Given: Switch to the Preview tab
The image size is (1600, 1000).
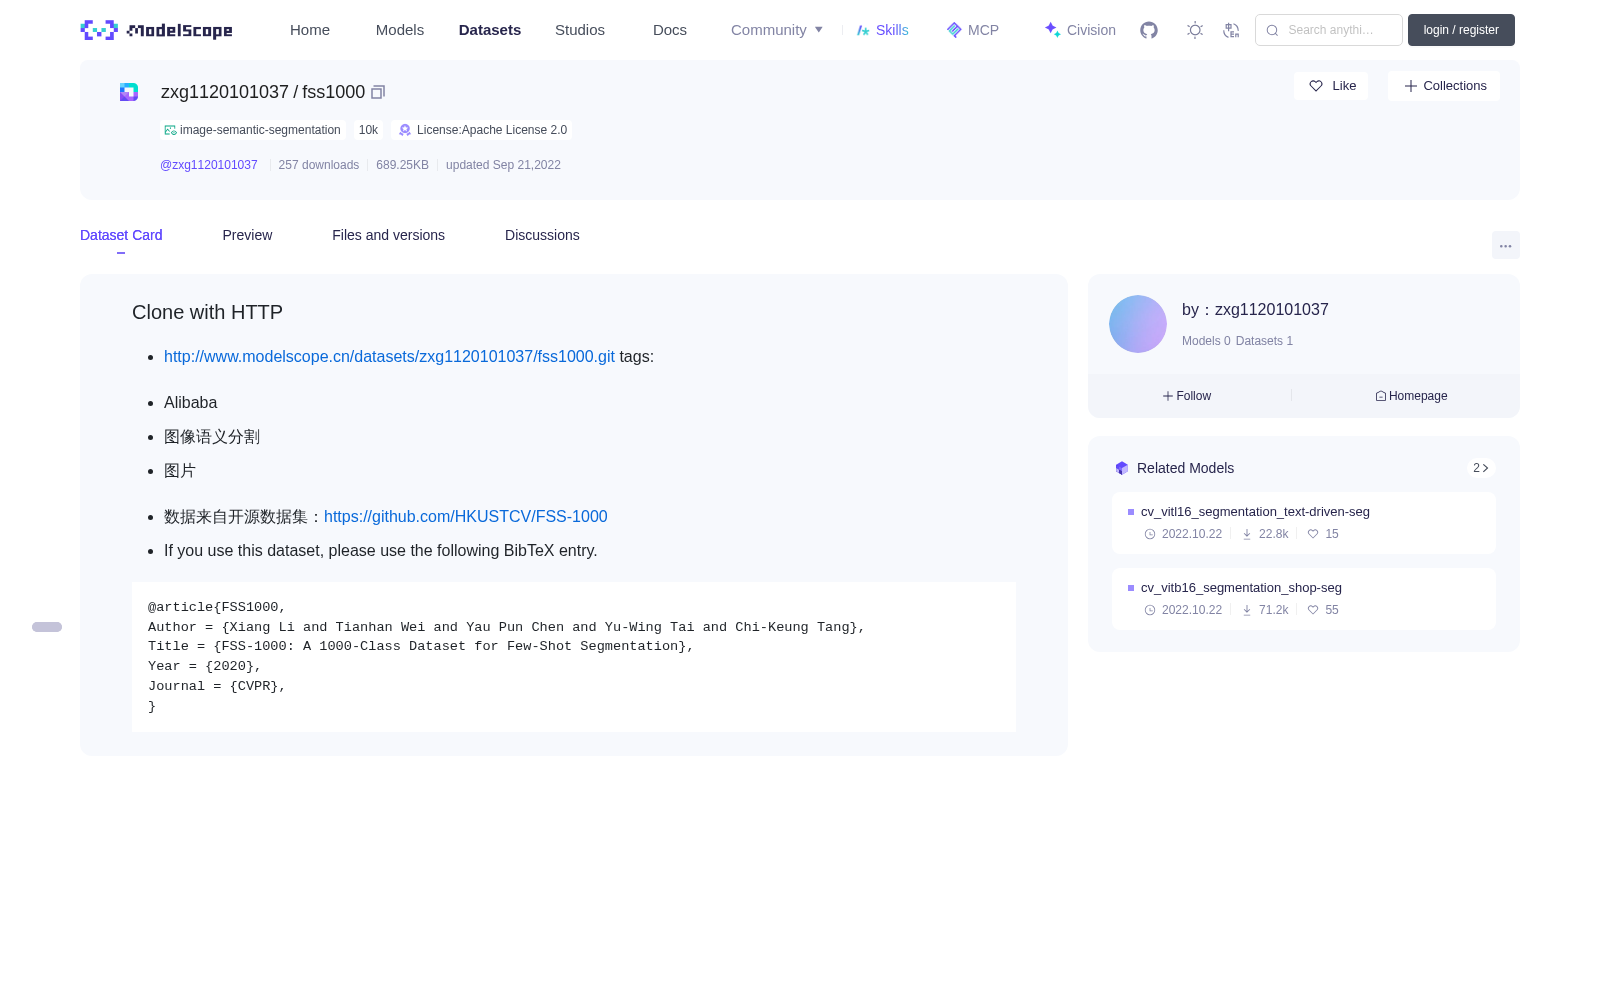Looking at the screenshot, I should click(x=247, y=235).
